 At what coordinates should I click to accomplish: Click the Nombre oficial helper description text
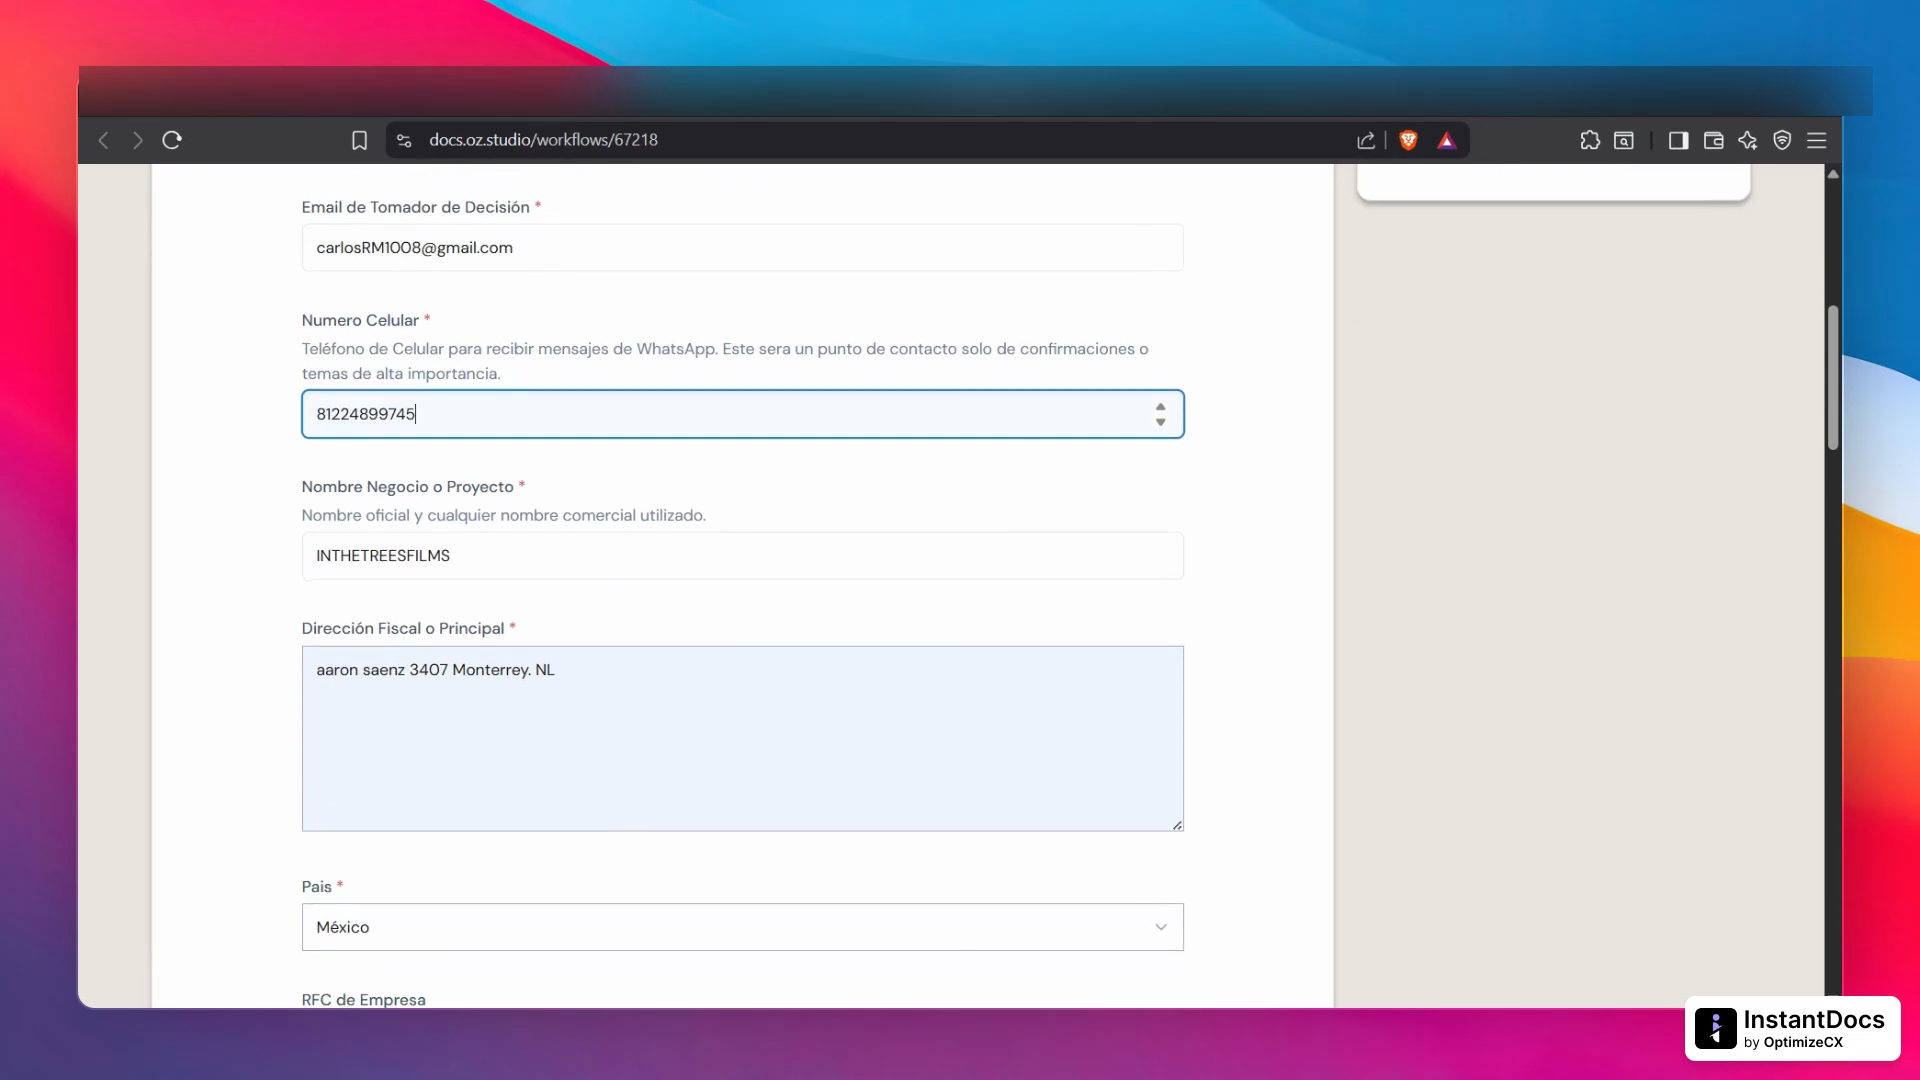tap(503, 516)
